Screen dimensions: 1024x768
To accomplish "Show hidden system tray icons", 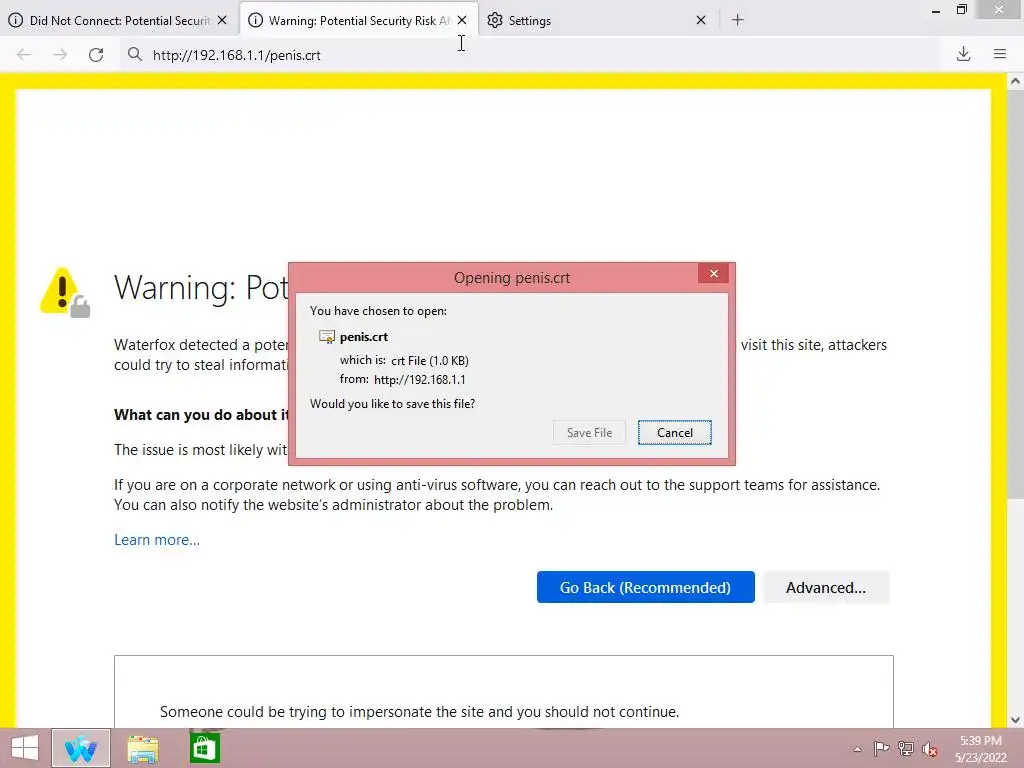I will pyautogui.click(x=857, y=749).
